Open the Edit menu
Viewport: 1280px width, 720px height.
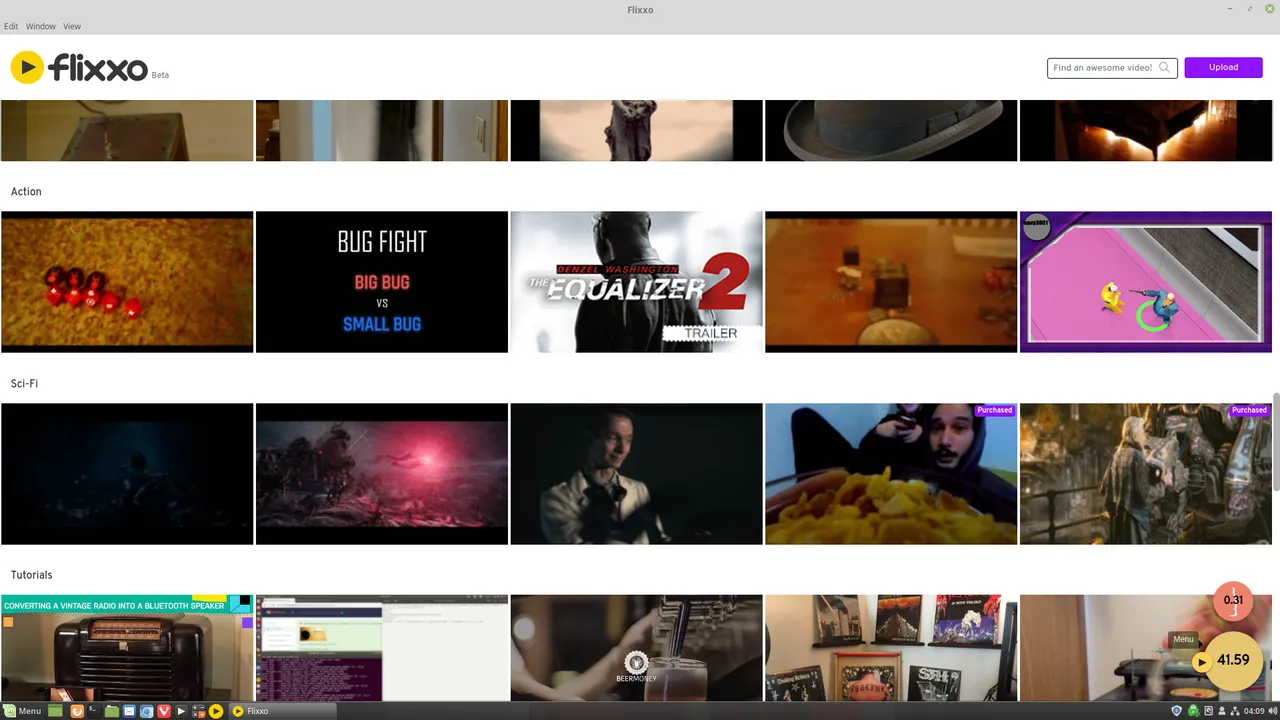tap(11, 26)
